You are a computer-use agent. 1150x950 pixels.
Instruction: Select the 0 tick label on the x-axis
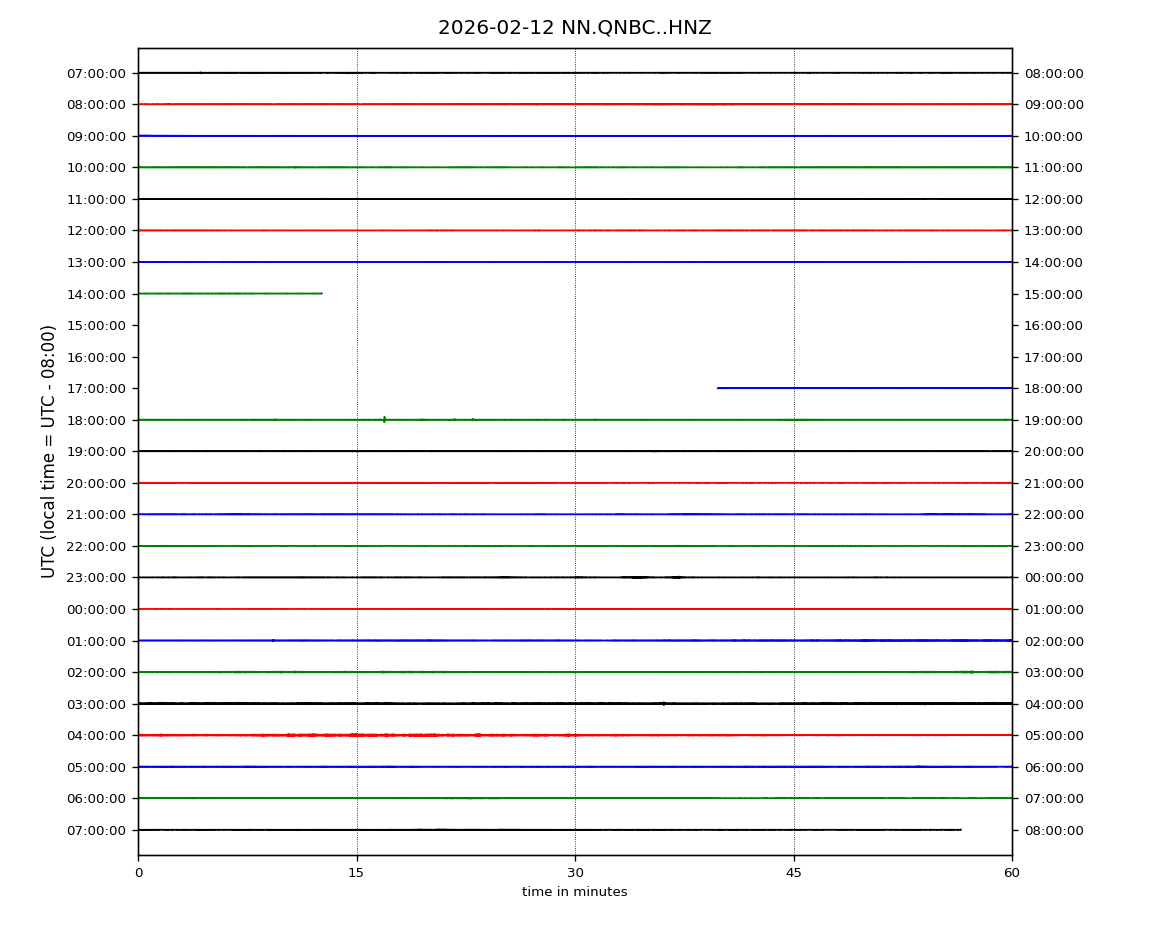coord(138,873)
